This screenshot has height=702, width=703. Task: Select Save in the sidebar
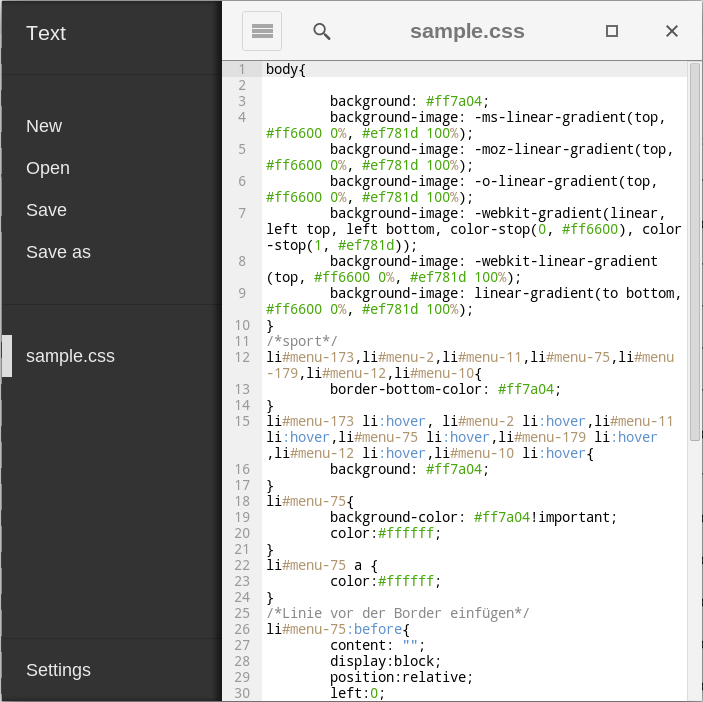(x=46, y=210)
